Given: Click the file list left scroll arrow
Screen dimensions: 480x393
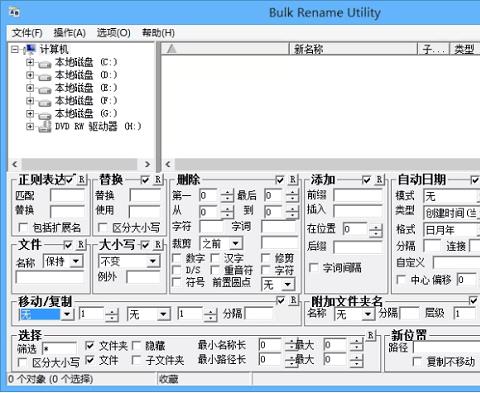Looking at the screenshot, I should pyautogui.click(x=168, y=164).
